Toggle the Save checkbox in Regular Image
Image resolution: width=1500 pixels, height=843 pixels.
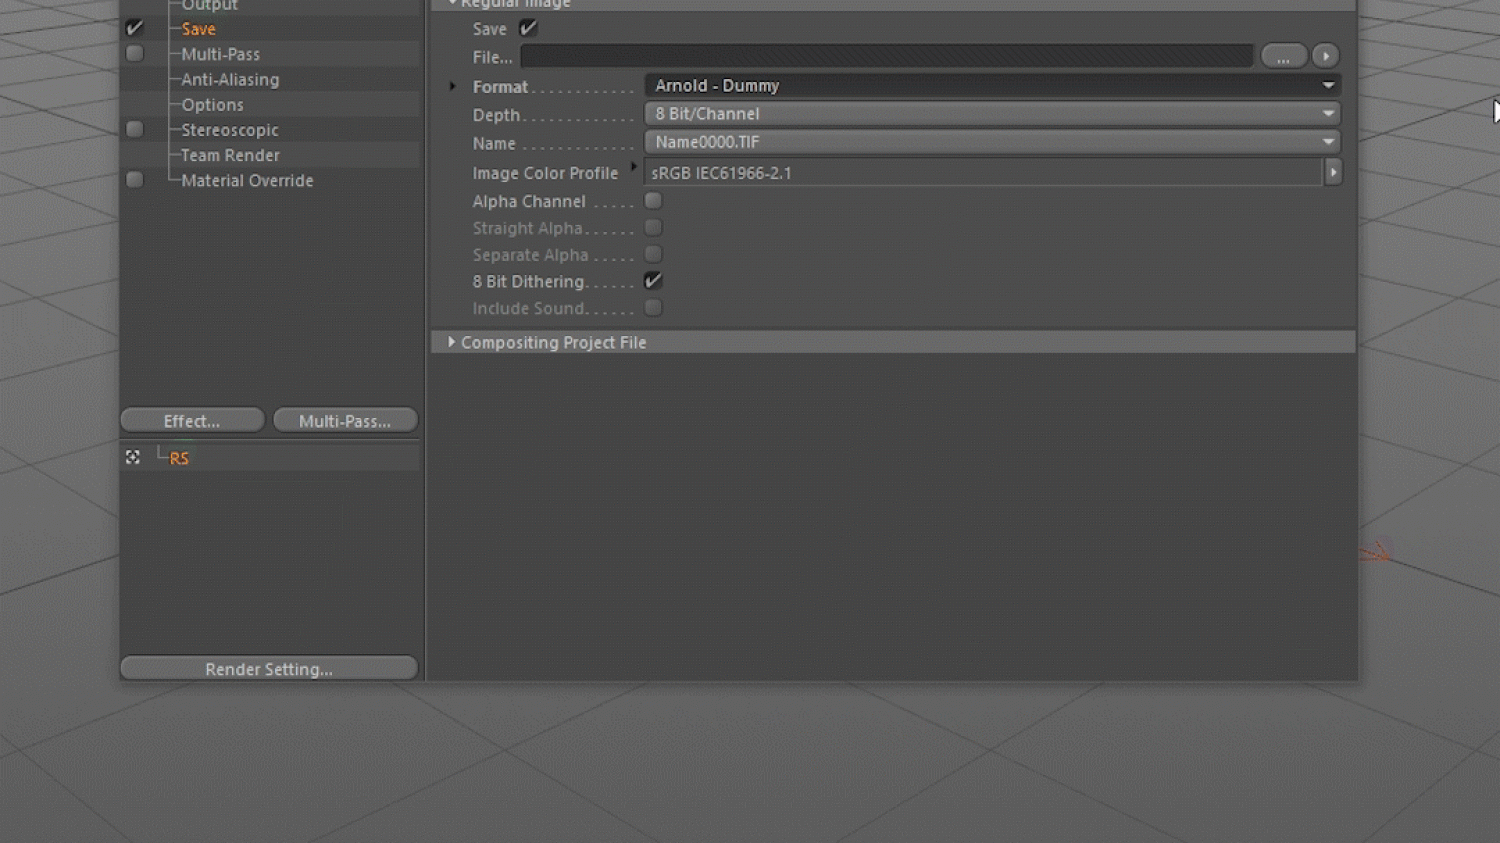(528, 28)
